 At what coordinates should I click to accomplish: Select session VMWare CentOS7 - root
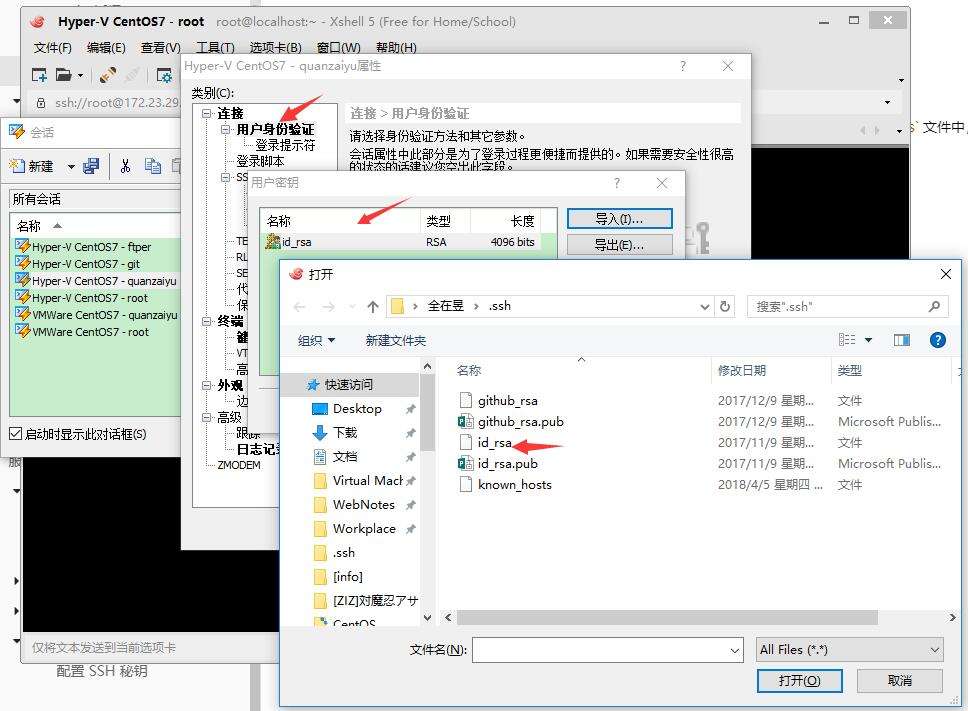pyautogui.click(x=90, y=332)
